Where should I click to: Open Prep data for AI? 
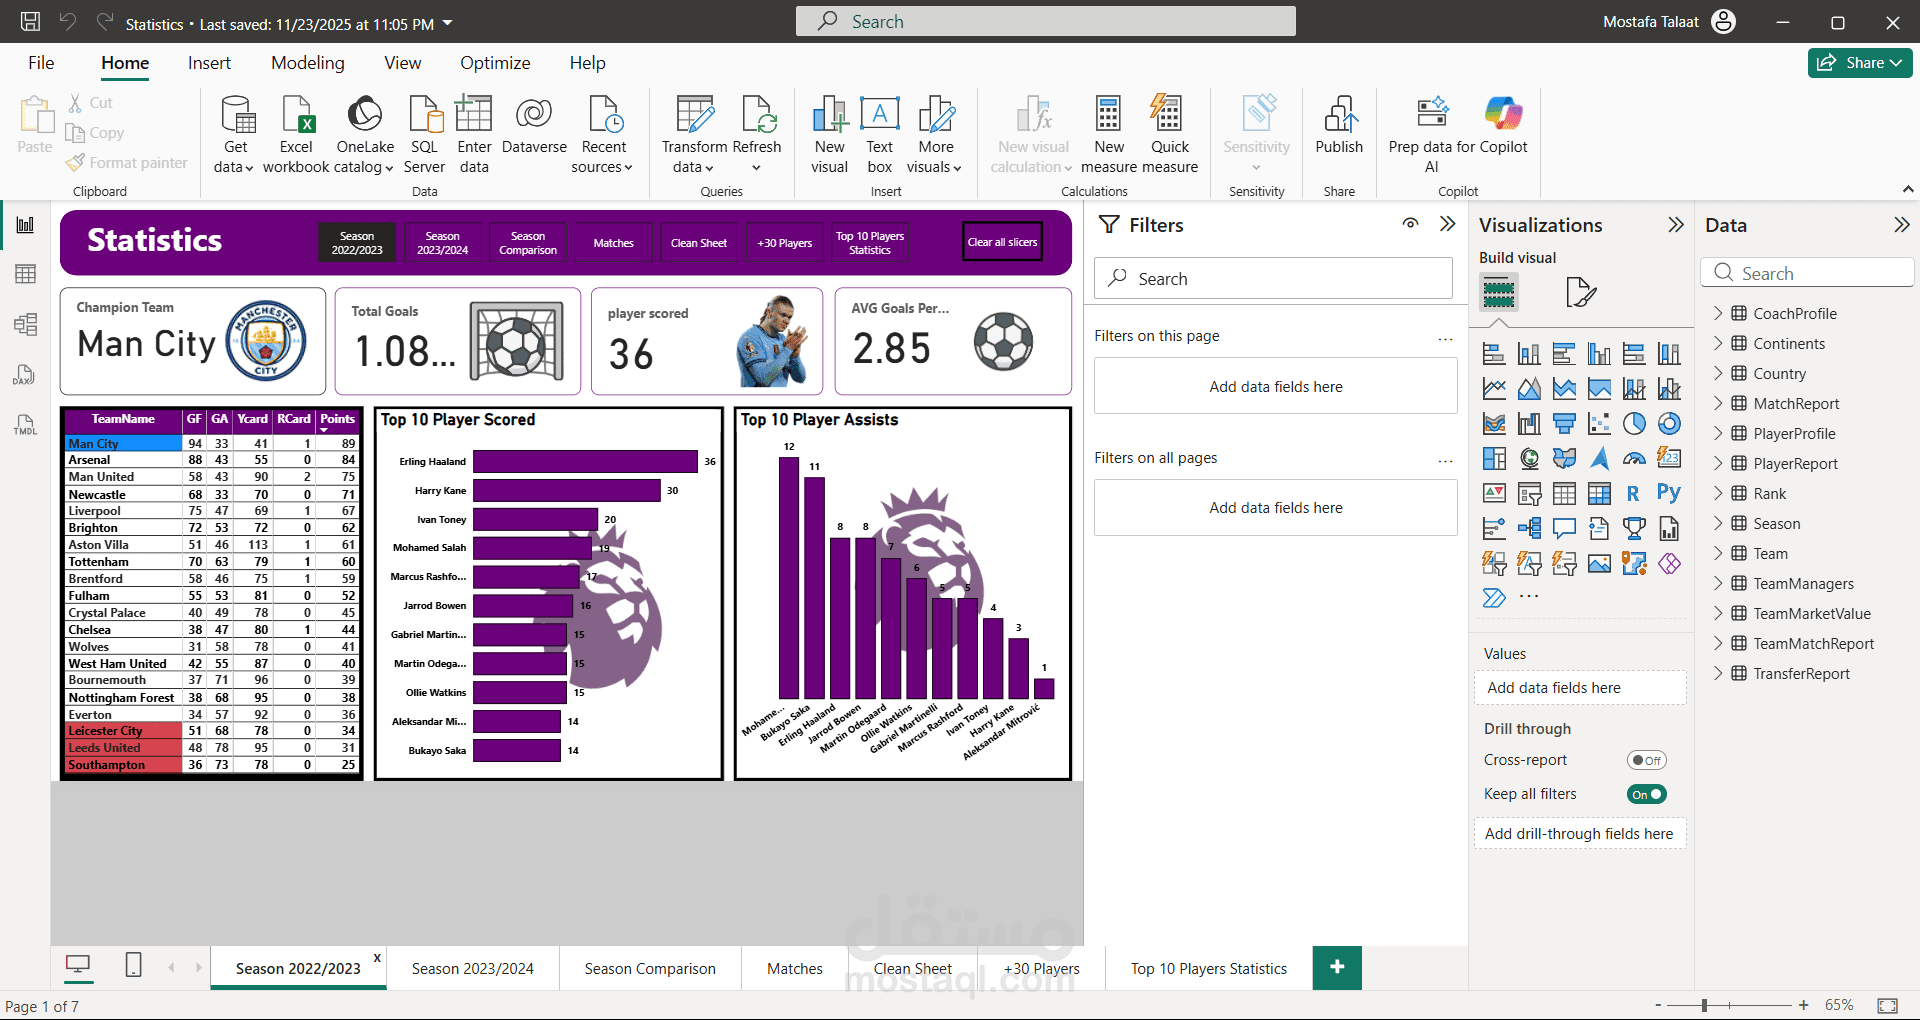[1432, 135]
